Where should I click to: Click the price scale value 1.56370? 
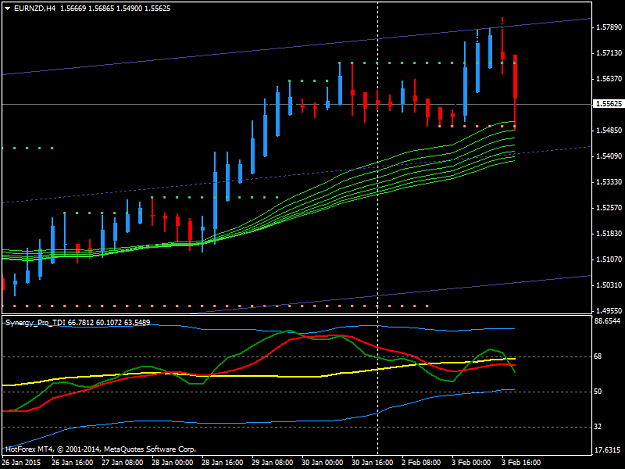(609, 79)
